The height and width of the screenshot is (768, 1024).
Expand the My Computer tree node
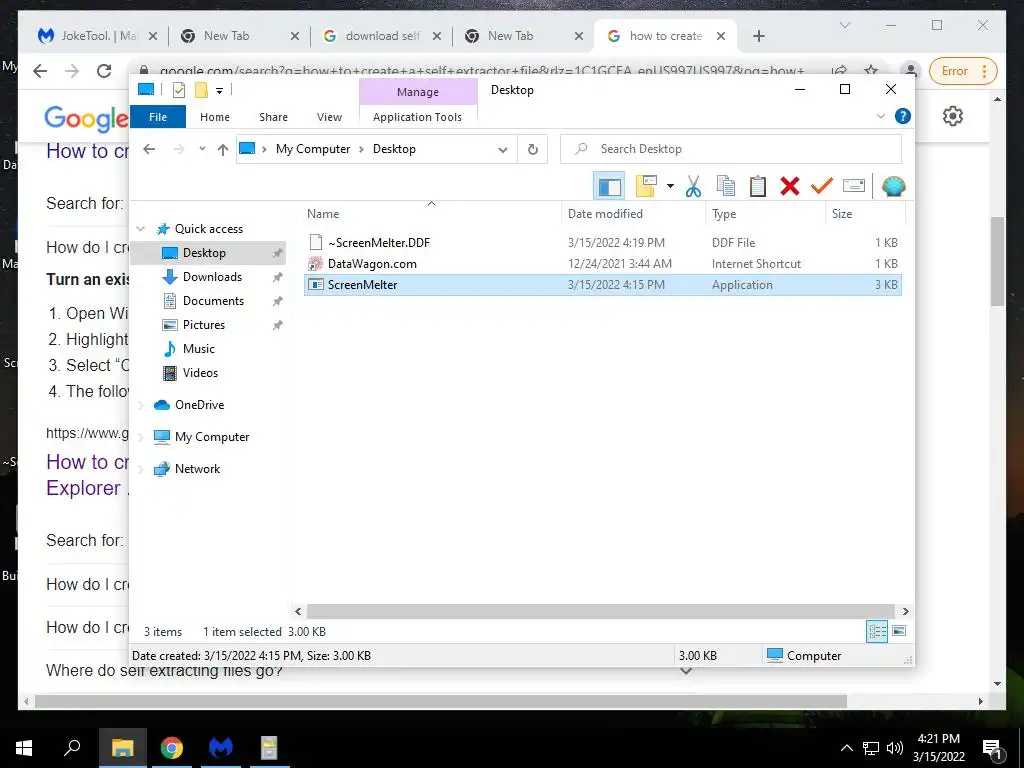140,438
